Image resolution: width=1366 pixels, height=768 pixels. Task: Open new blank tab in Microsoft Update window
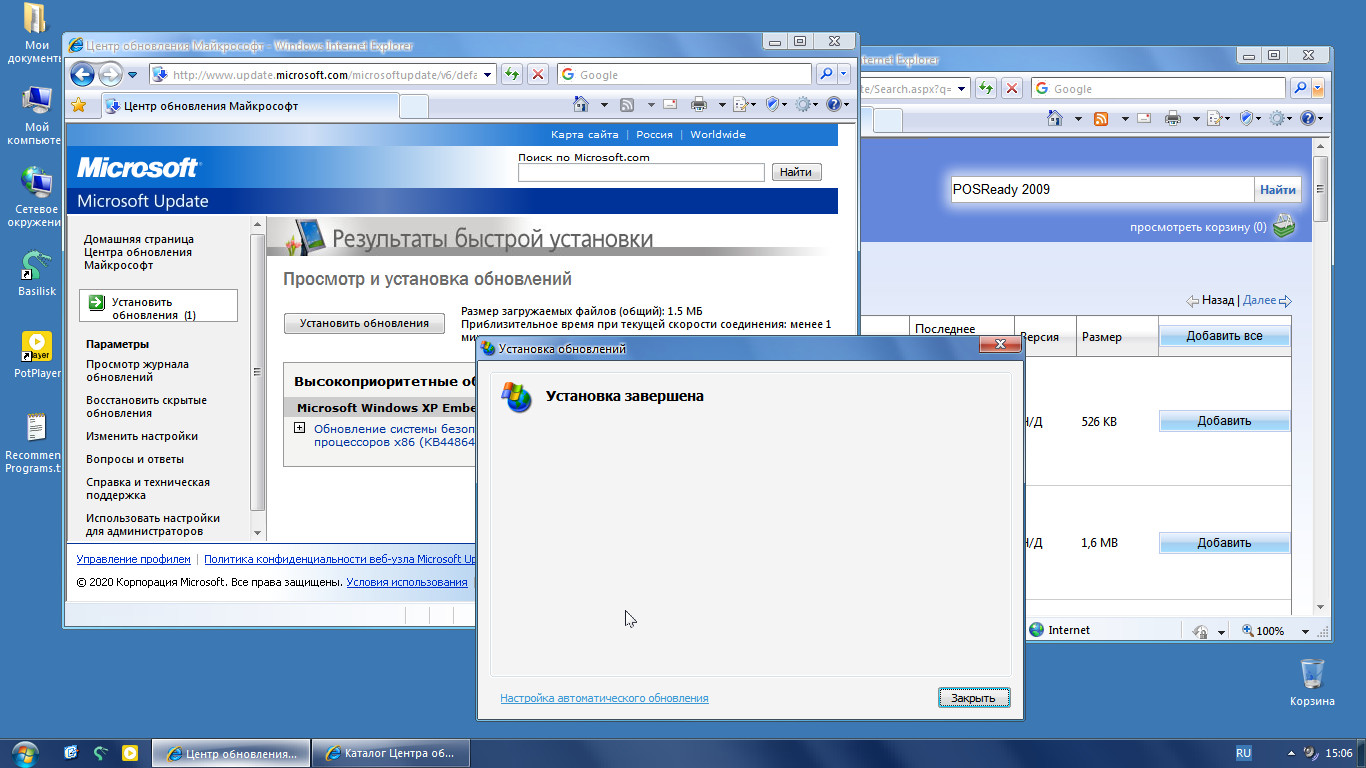tap(413, 106)
